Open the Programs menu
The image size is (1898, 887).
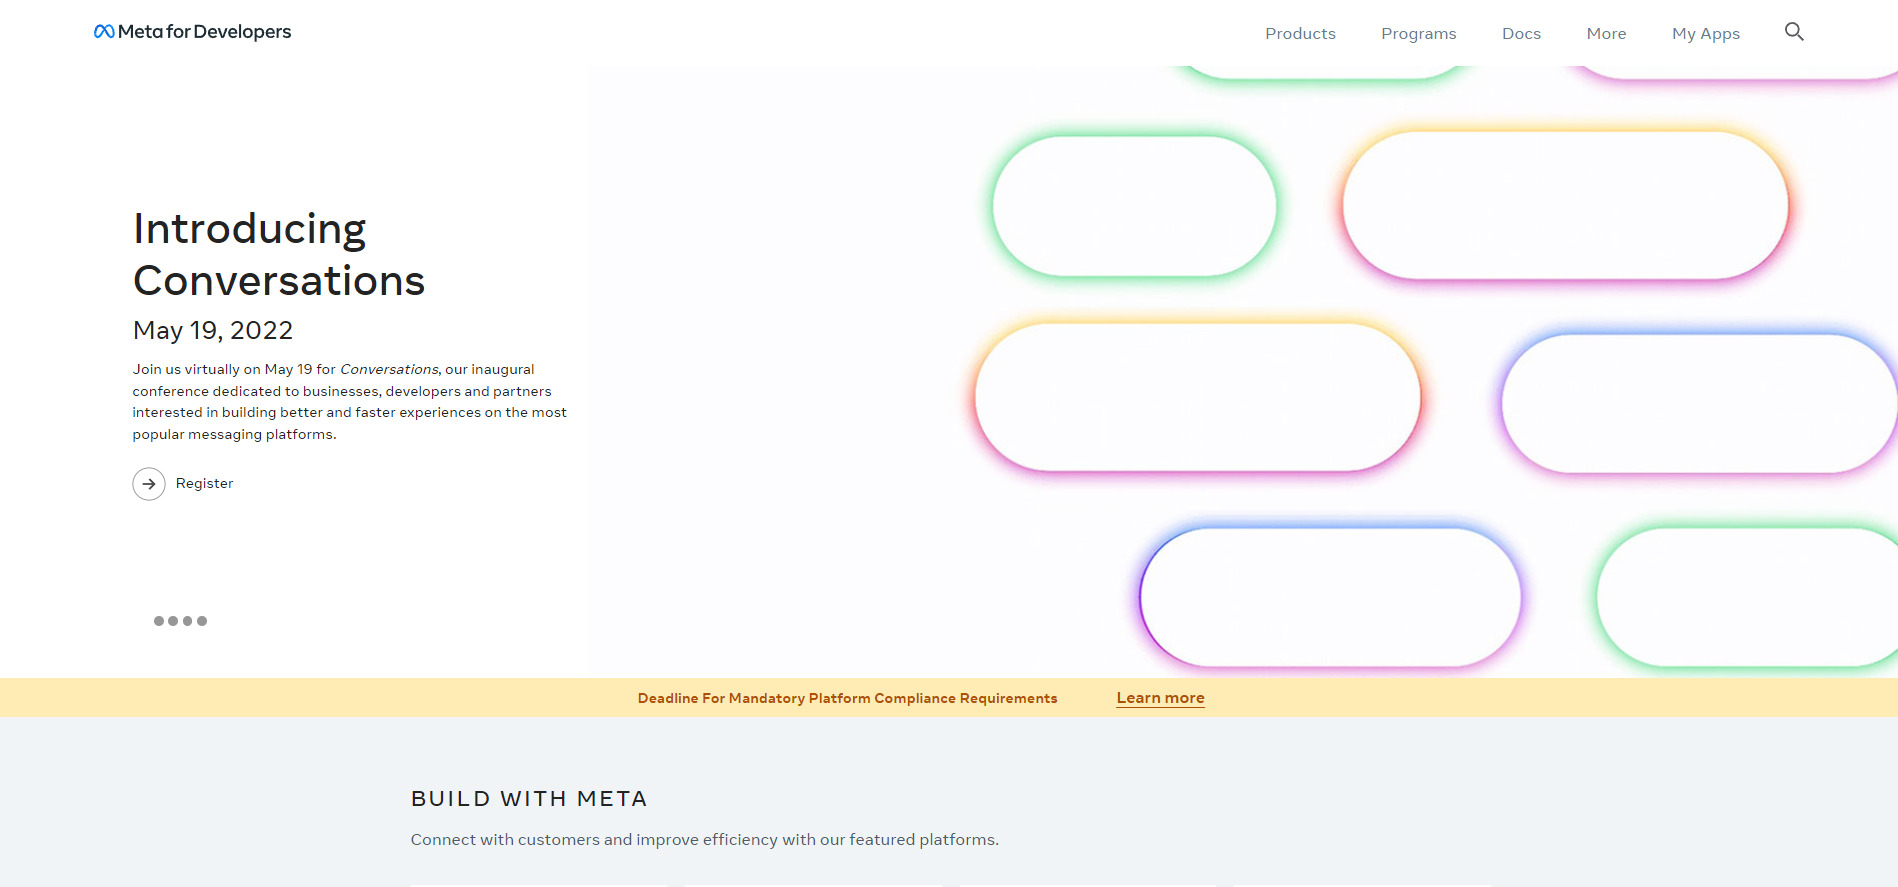pos(1419,33)
